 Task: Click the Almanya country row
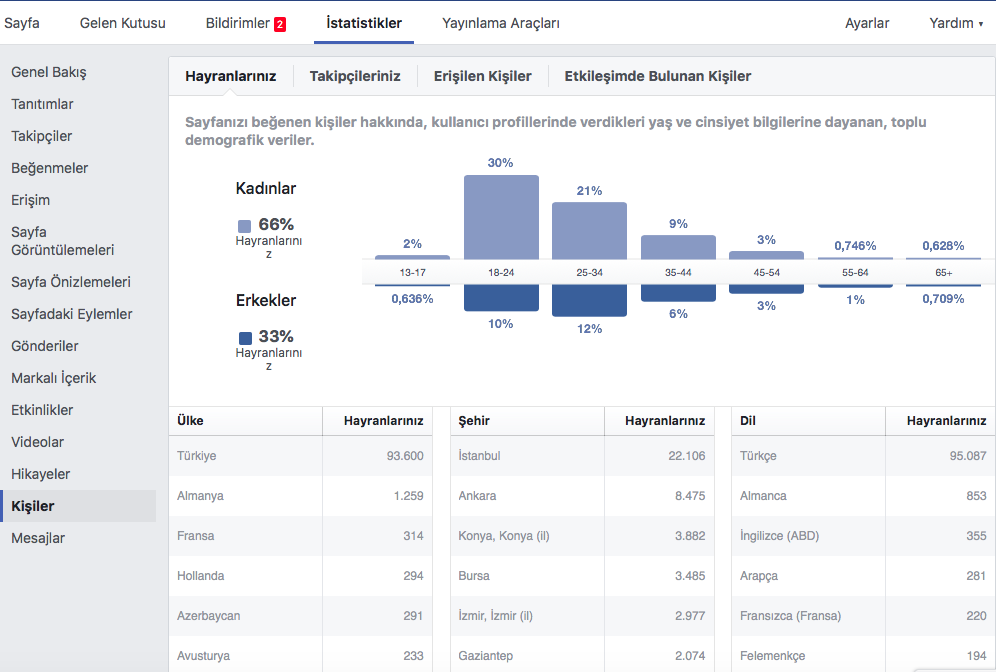[x=300, y=495]
